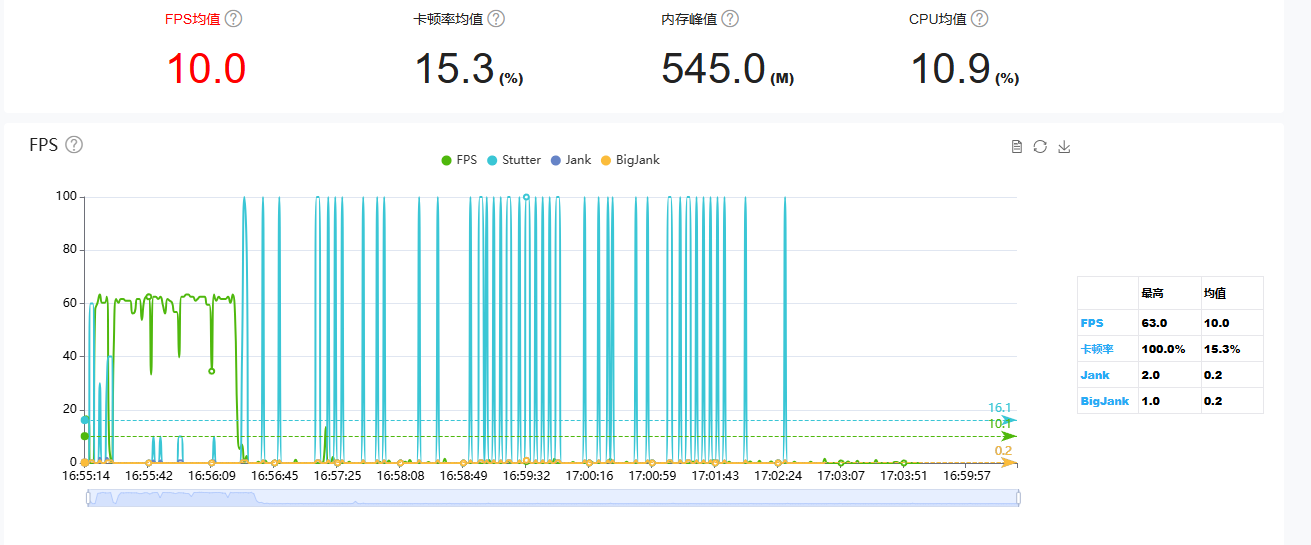Open chart data view document icon

click(x=1017, y=147)
